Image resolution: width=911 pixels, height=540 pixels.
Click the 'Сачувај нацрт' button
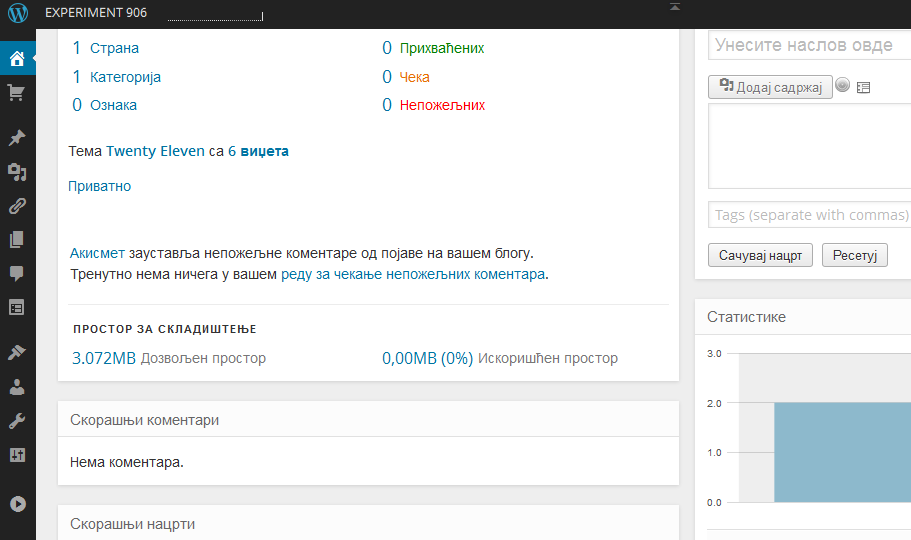click(x=760, y=255)
